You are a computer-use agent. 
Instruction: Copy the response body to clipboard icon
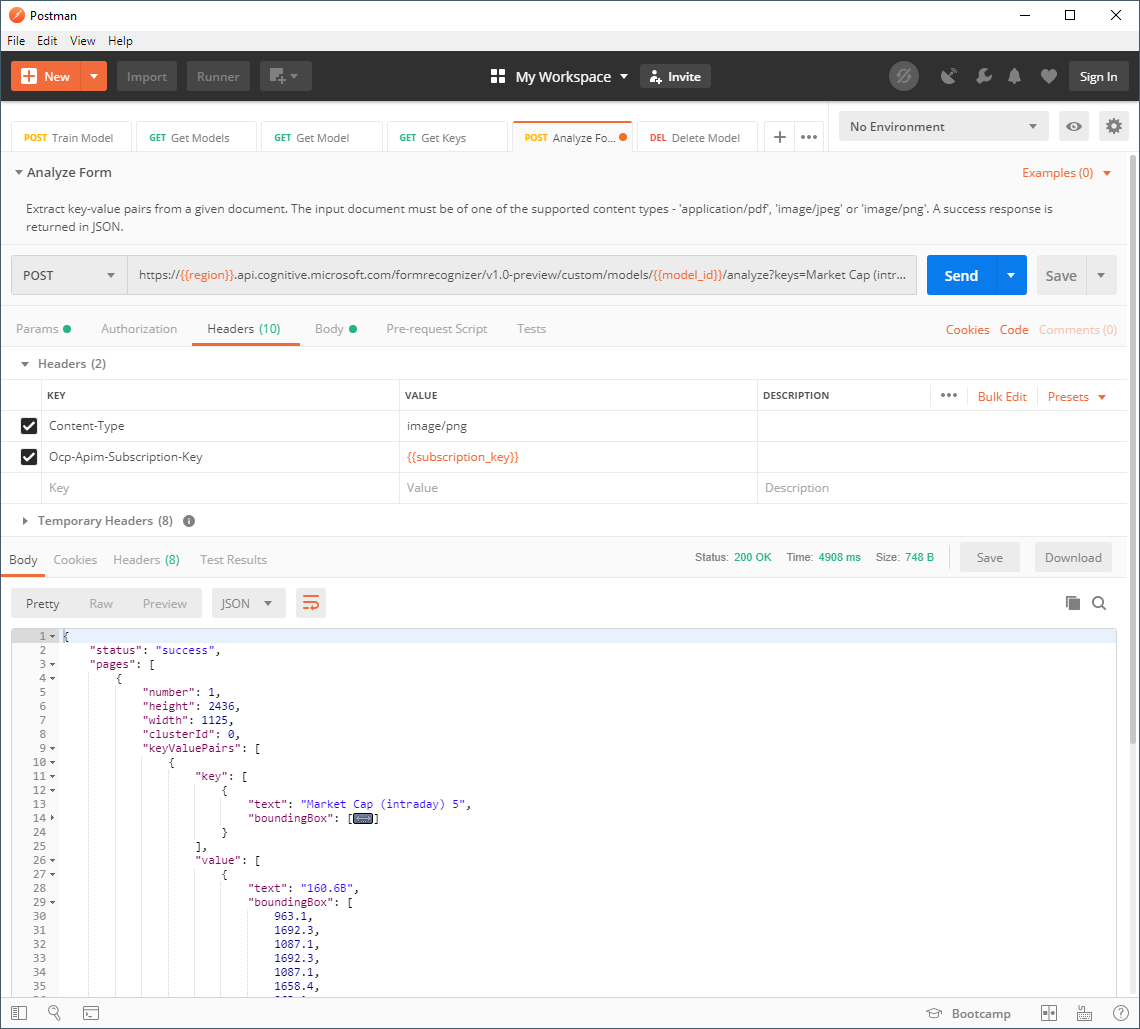(1072, 603)
